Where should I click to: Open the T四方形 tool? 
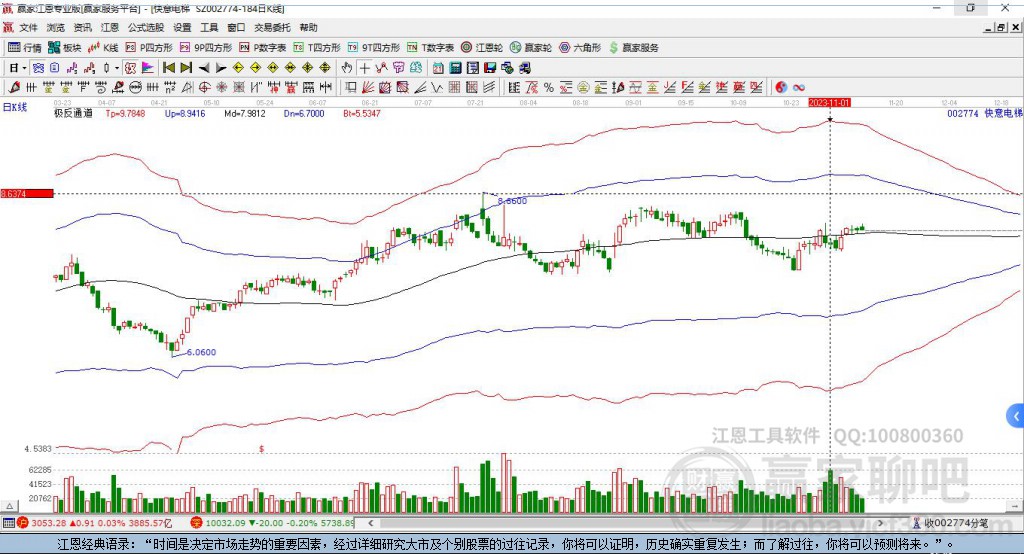[x=317, y=48]
